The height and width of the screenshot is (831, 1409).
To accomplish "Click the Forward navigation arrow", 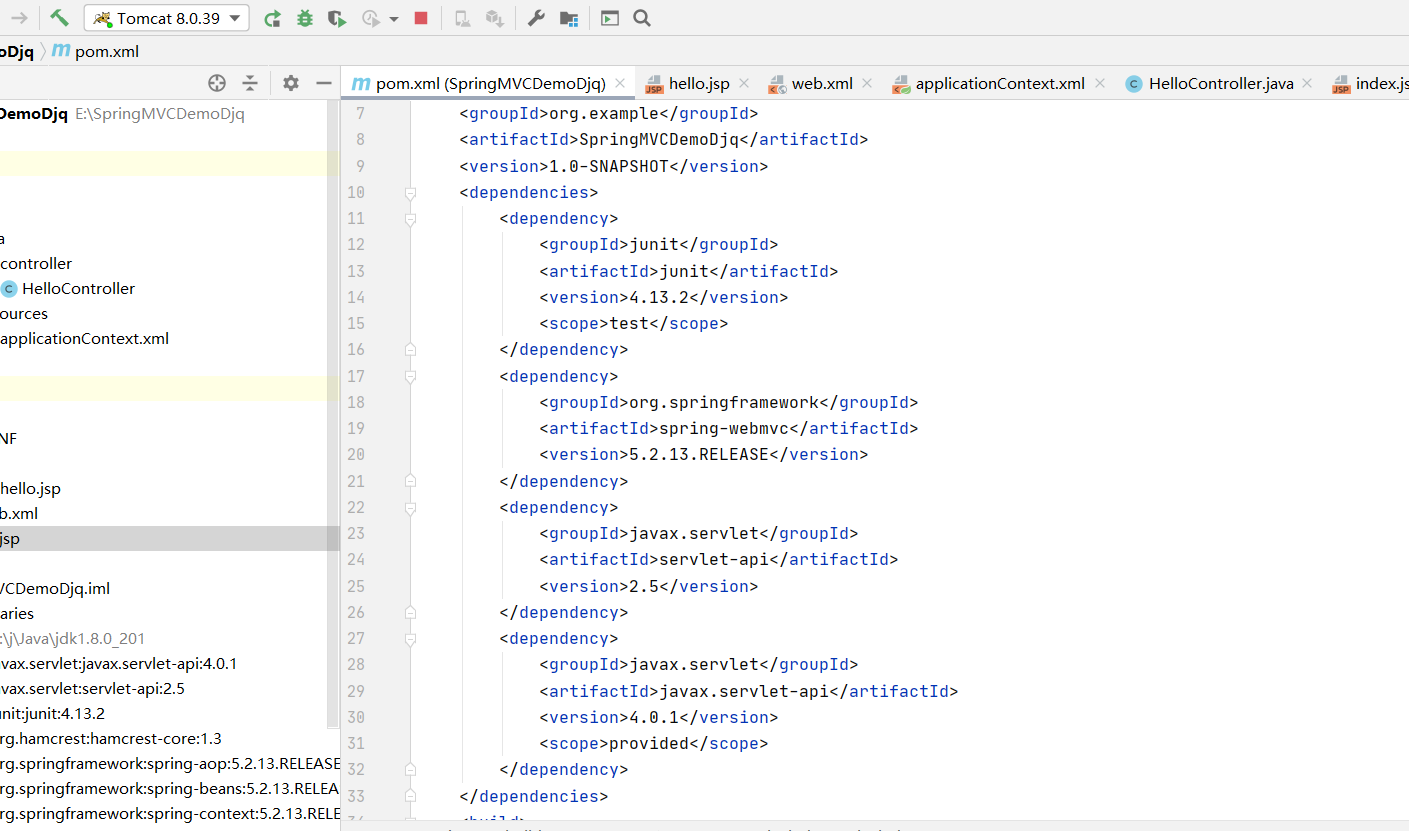I will pos(19,18).
